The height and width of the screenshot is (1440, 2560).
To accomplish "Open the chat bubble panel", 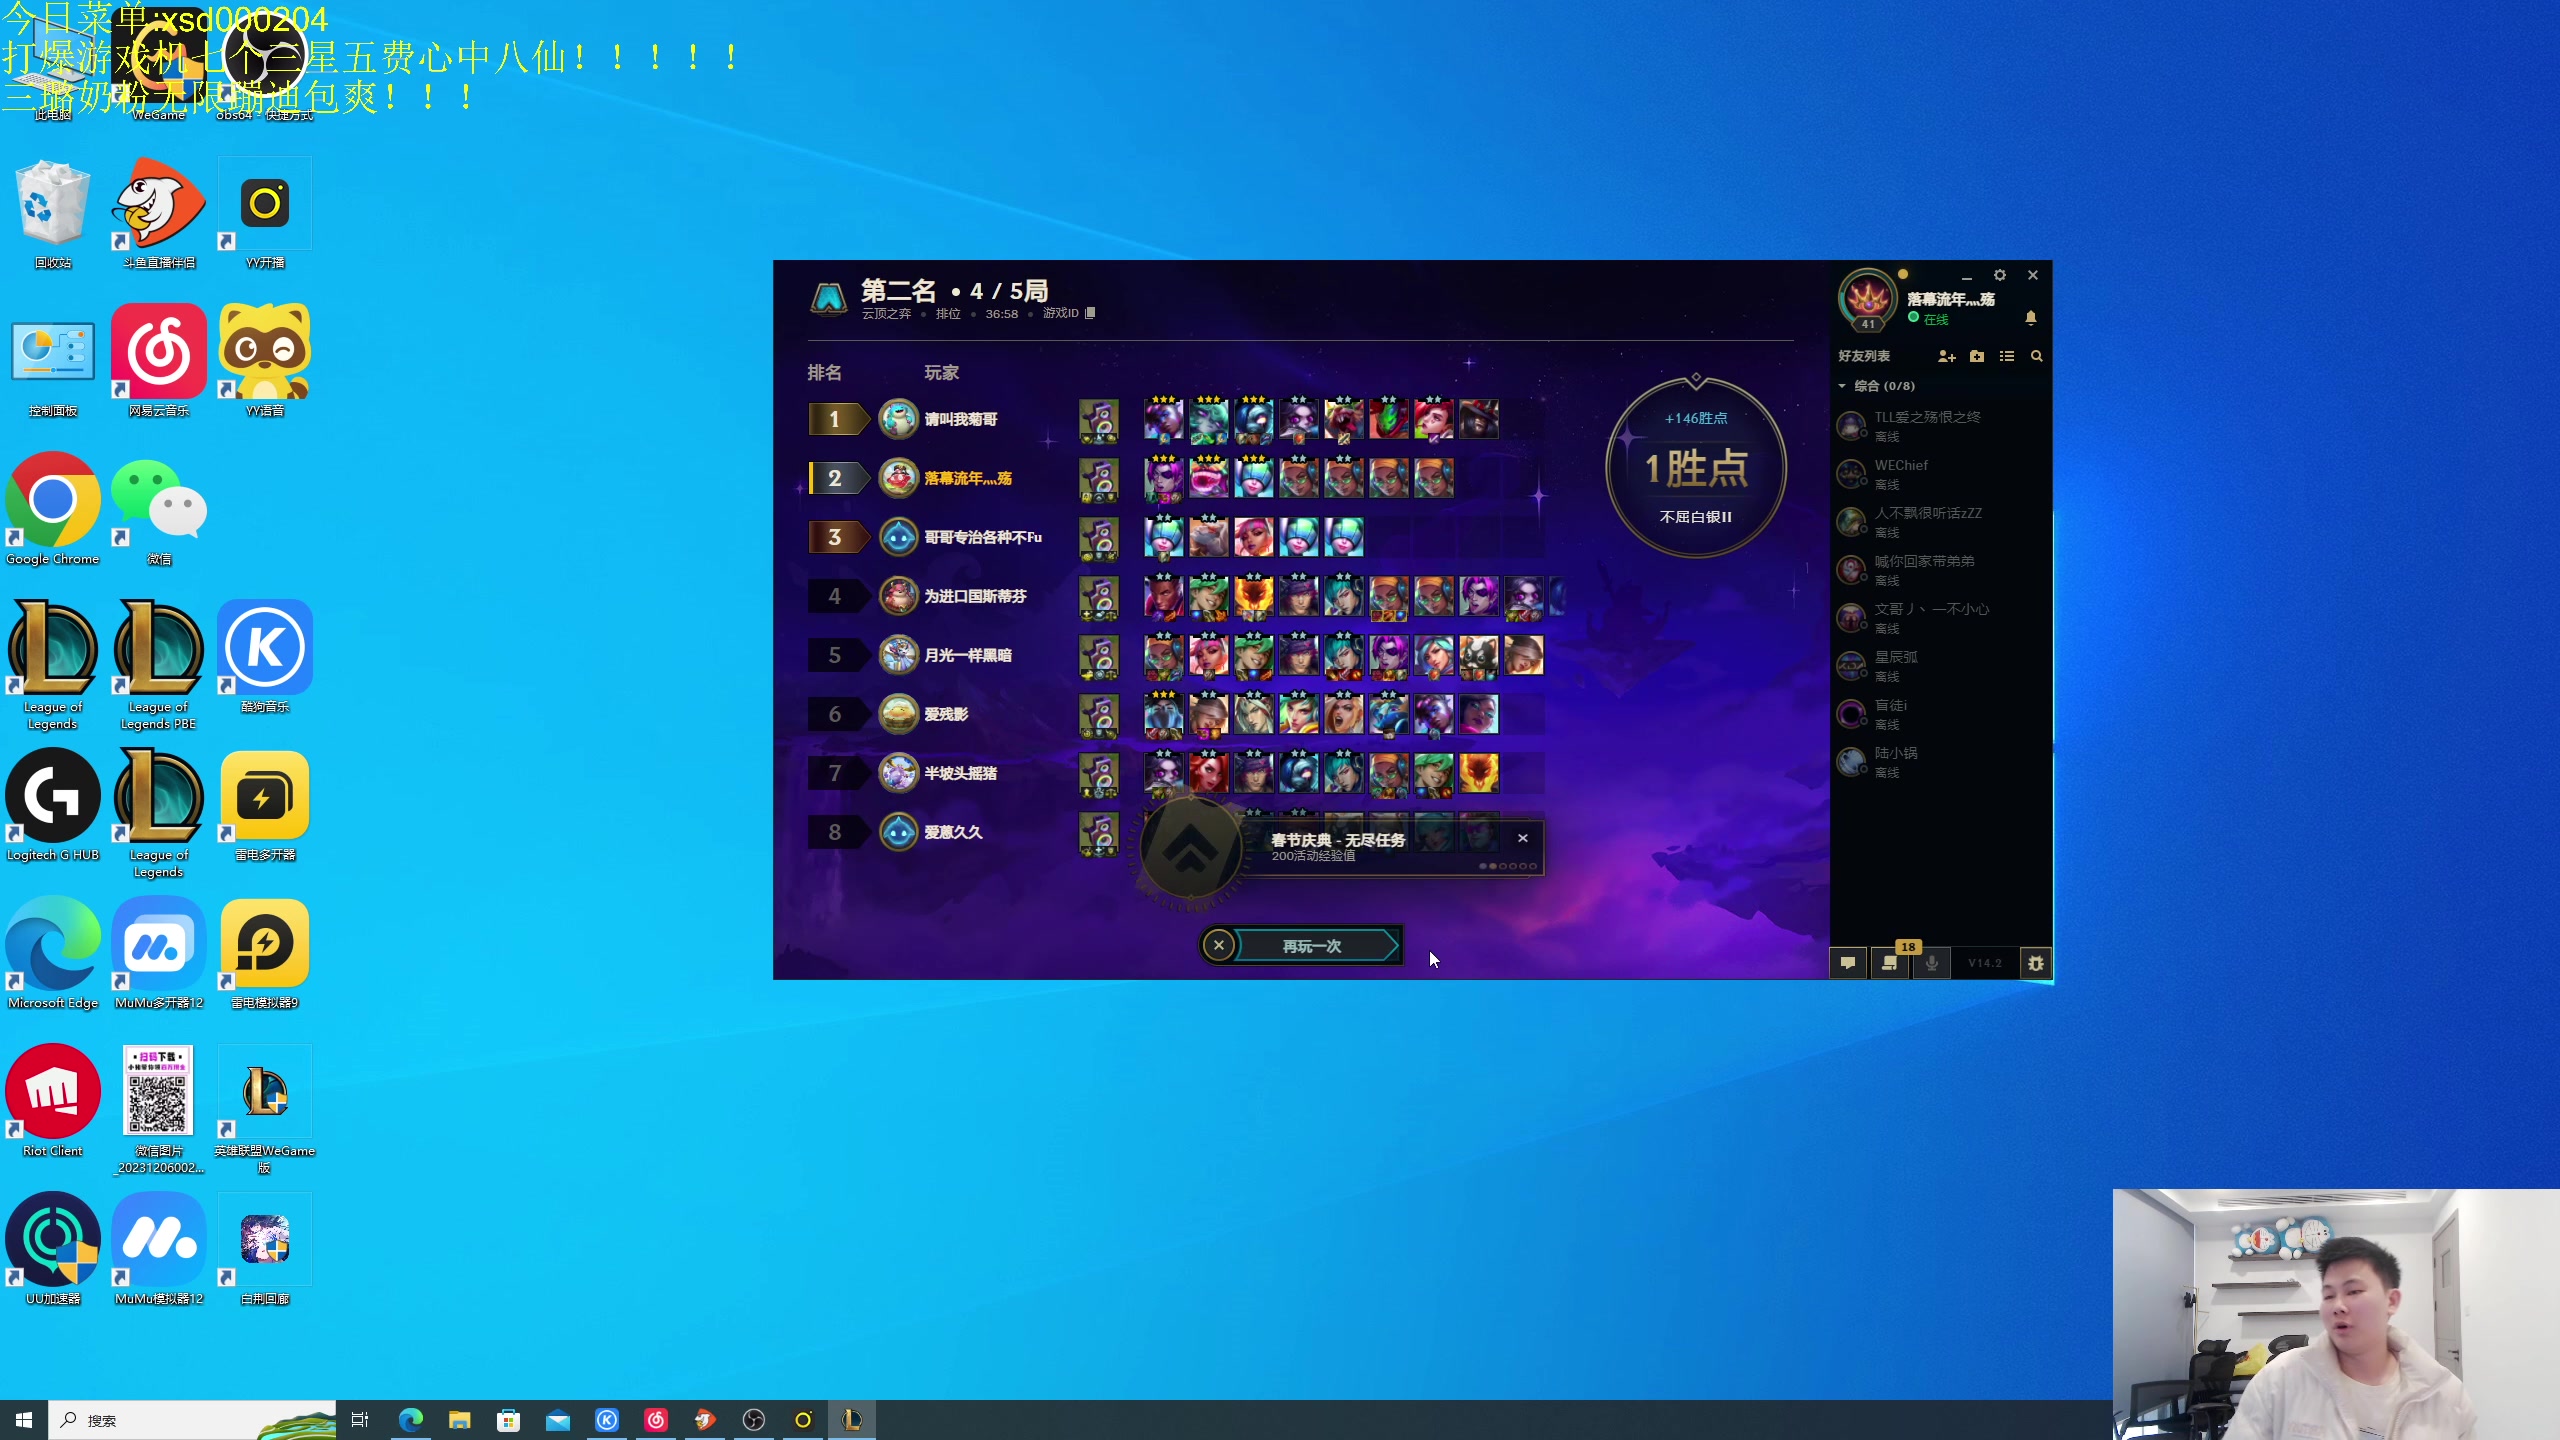I will pyautogui.click(x=1848, y=963).
